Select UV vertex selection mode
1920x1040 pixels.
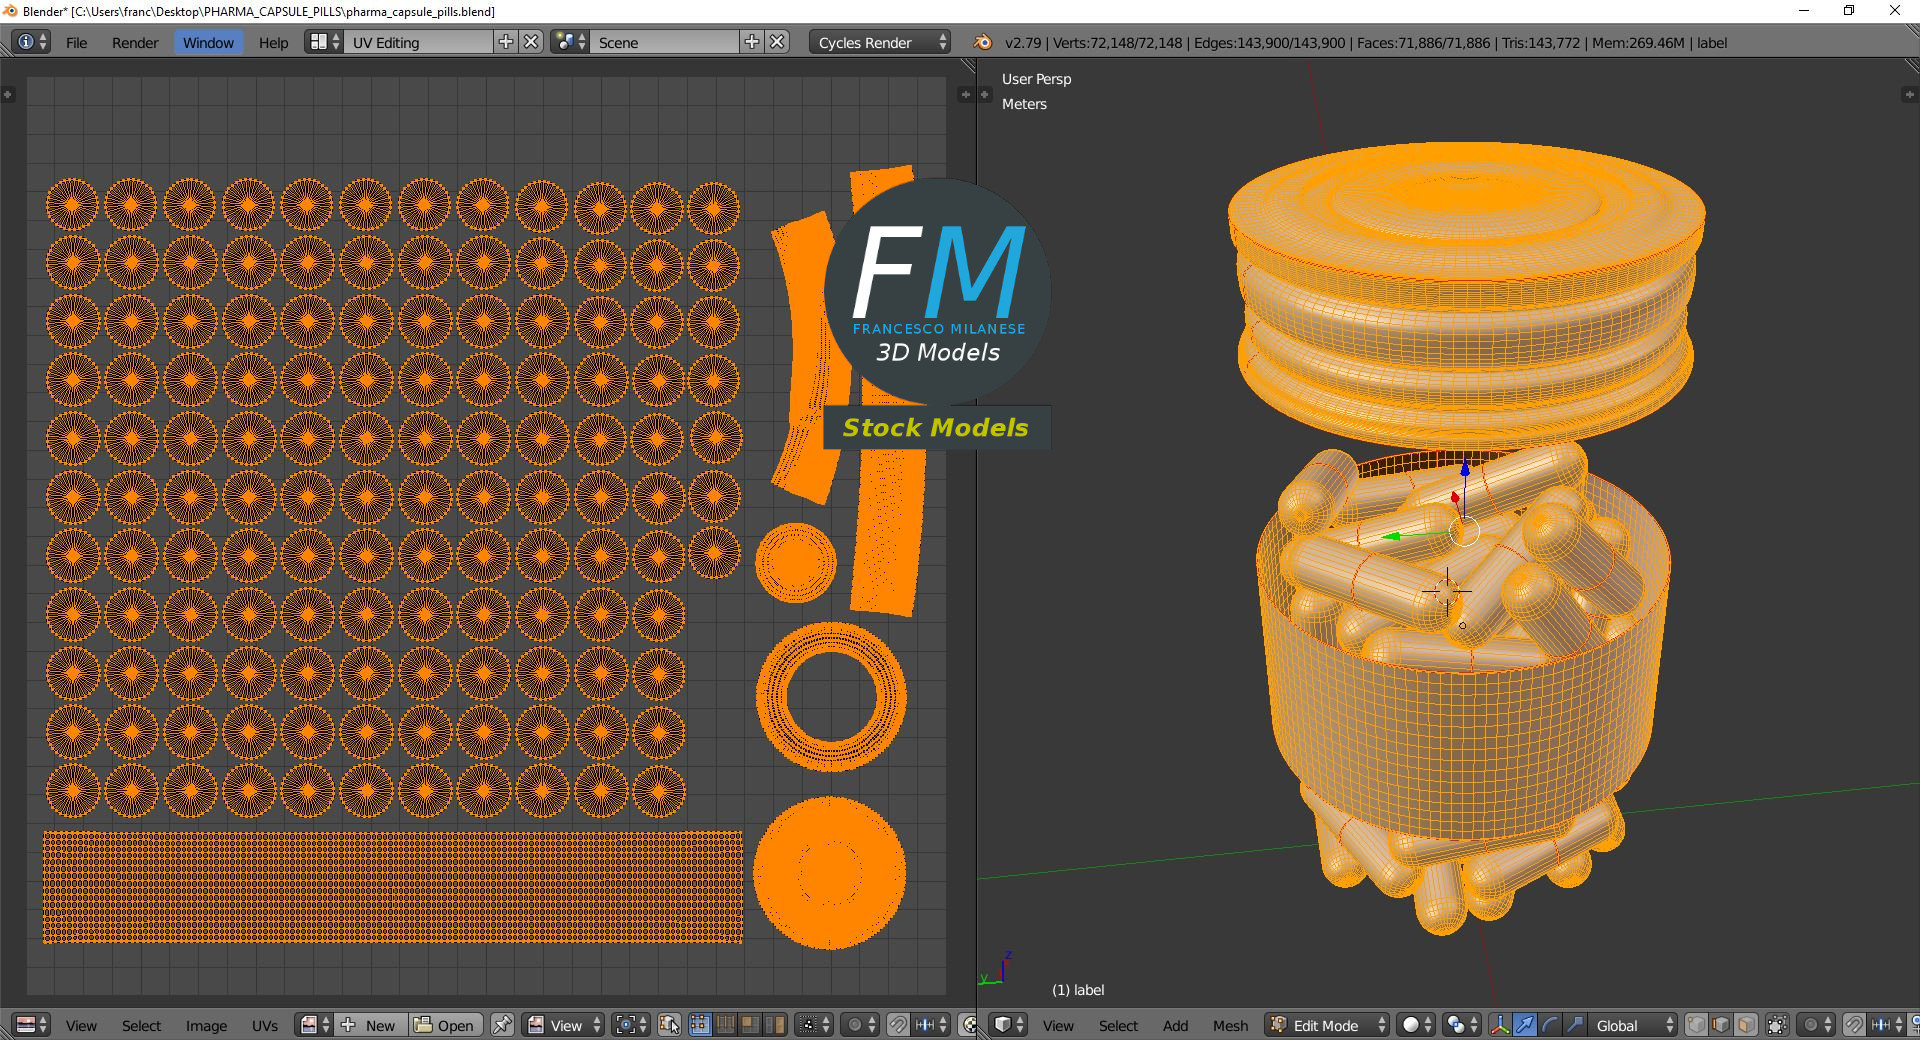coord(700,1025)
